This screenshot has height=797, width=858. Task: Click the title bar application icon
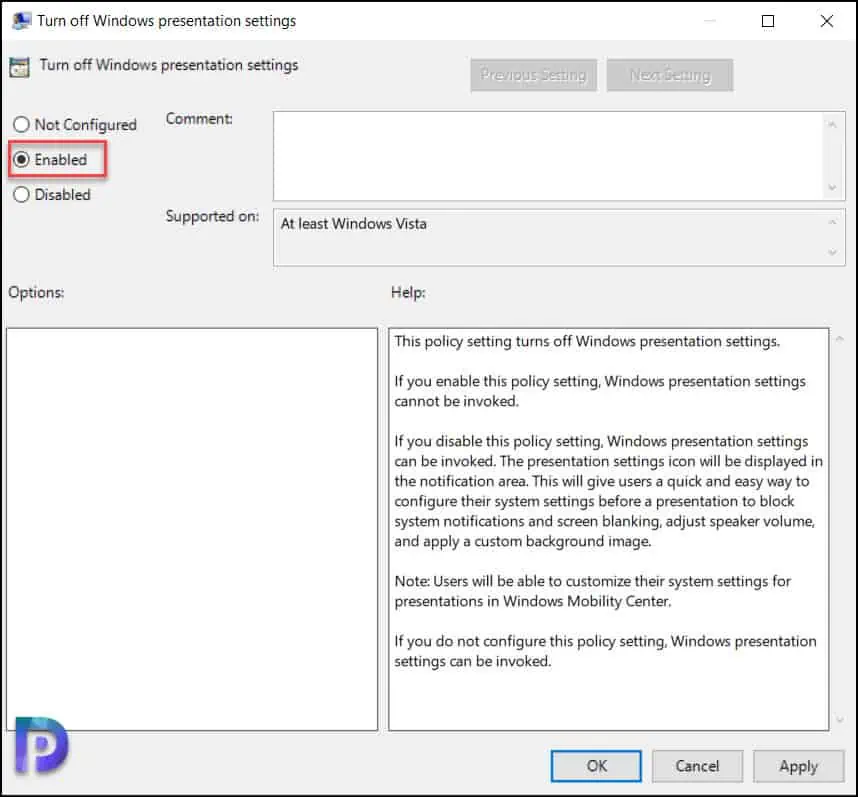[x=21, y=21]
